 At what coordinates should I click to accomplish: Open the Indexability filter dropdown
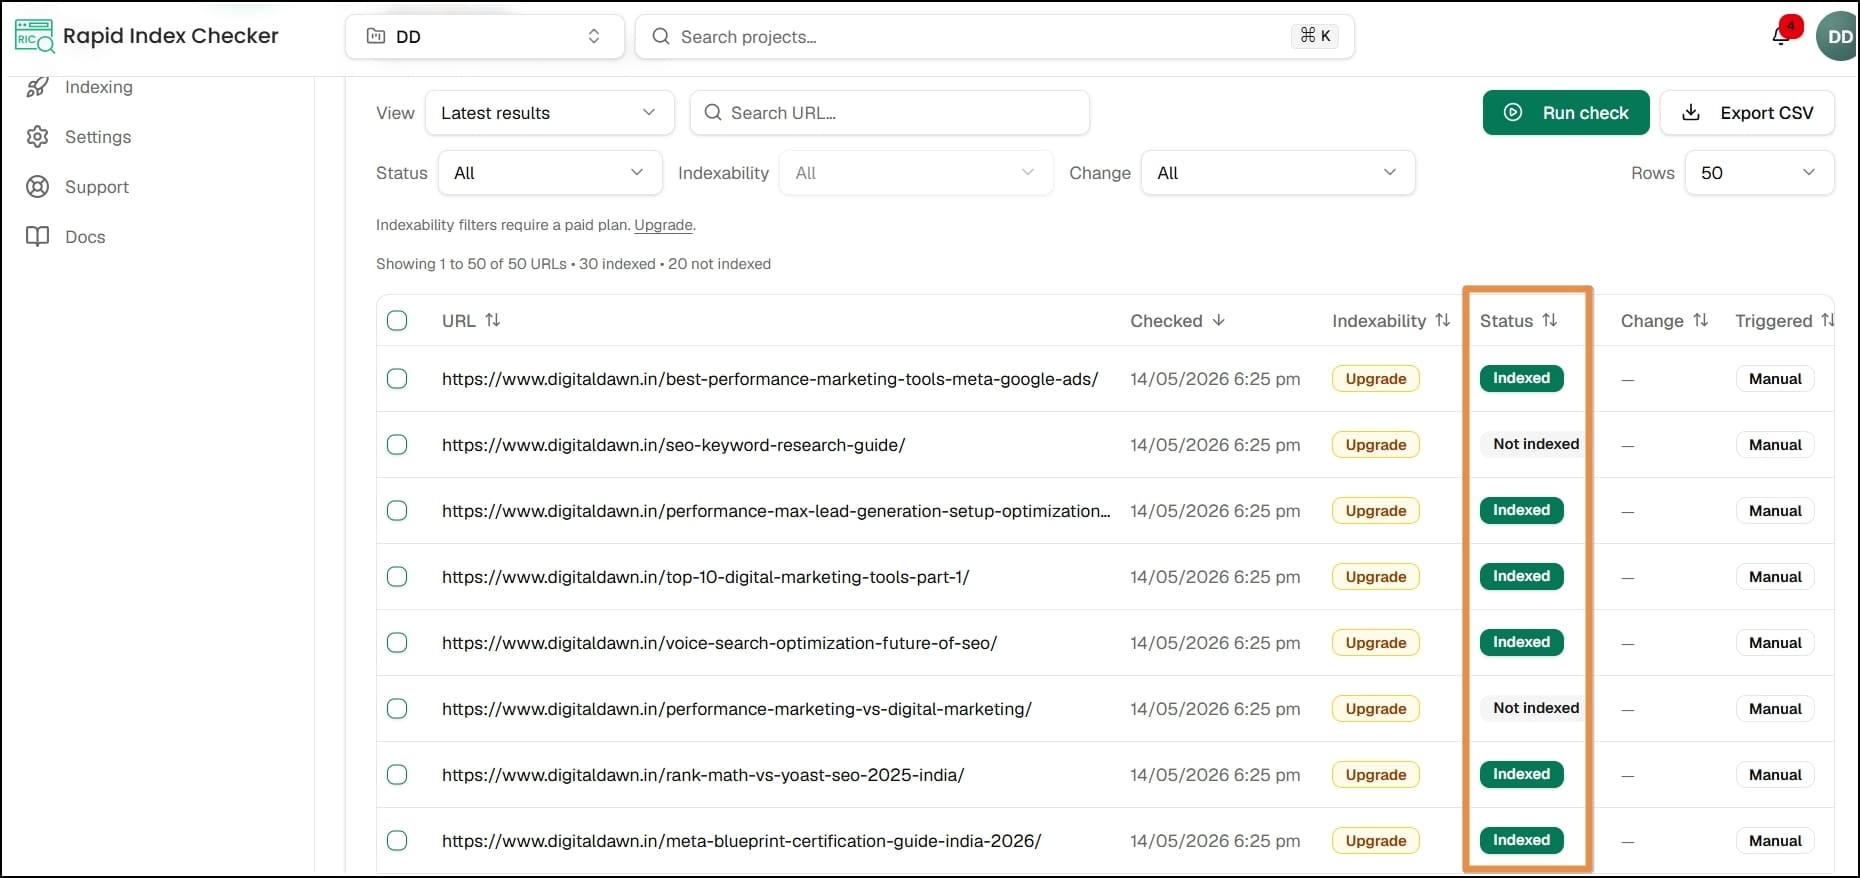click(916, 172)
